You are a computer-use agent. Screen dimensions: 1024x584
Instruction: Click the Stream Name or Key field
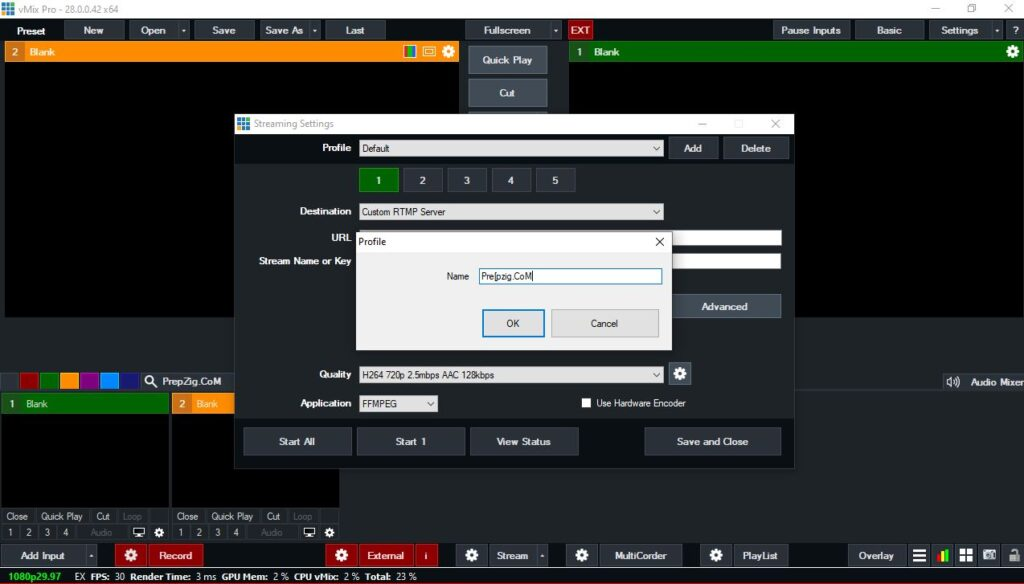pos(726,261)
